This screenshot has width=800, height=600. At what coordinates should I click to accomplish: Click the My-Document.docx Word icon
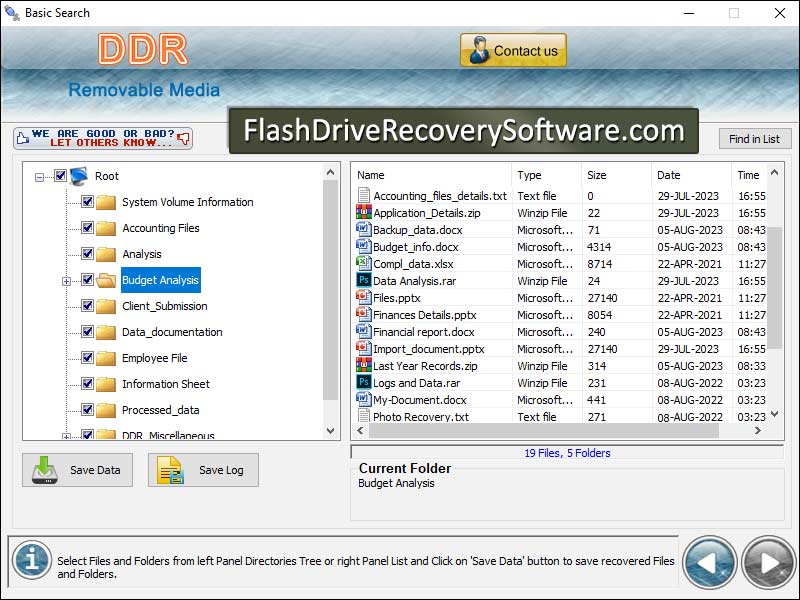click(x=364, y=399)
